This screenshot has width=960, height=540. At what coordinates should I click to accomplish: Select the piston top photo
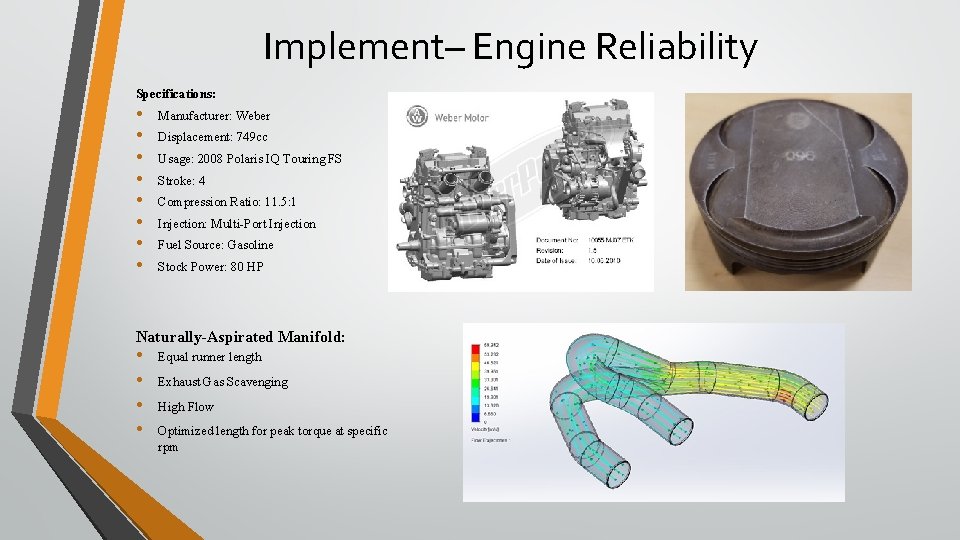[x=798, y=192]
